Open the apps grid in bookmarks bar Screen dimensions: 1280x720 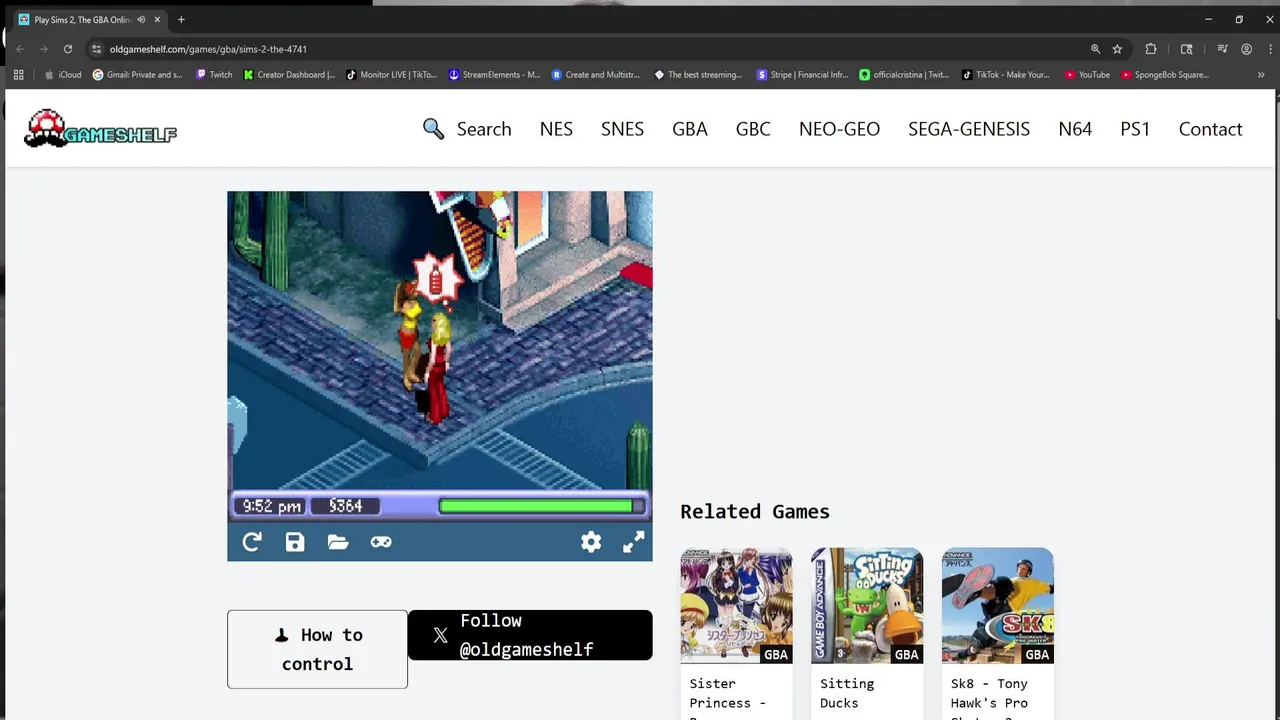[18, 75]
